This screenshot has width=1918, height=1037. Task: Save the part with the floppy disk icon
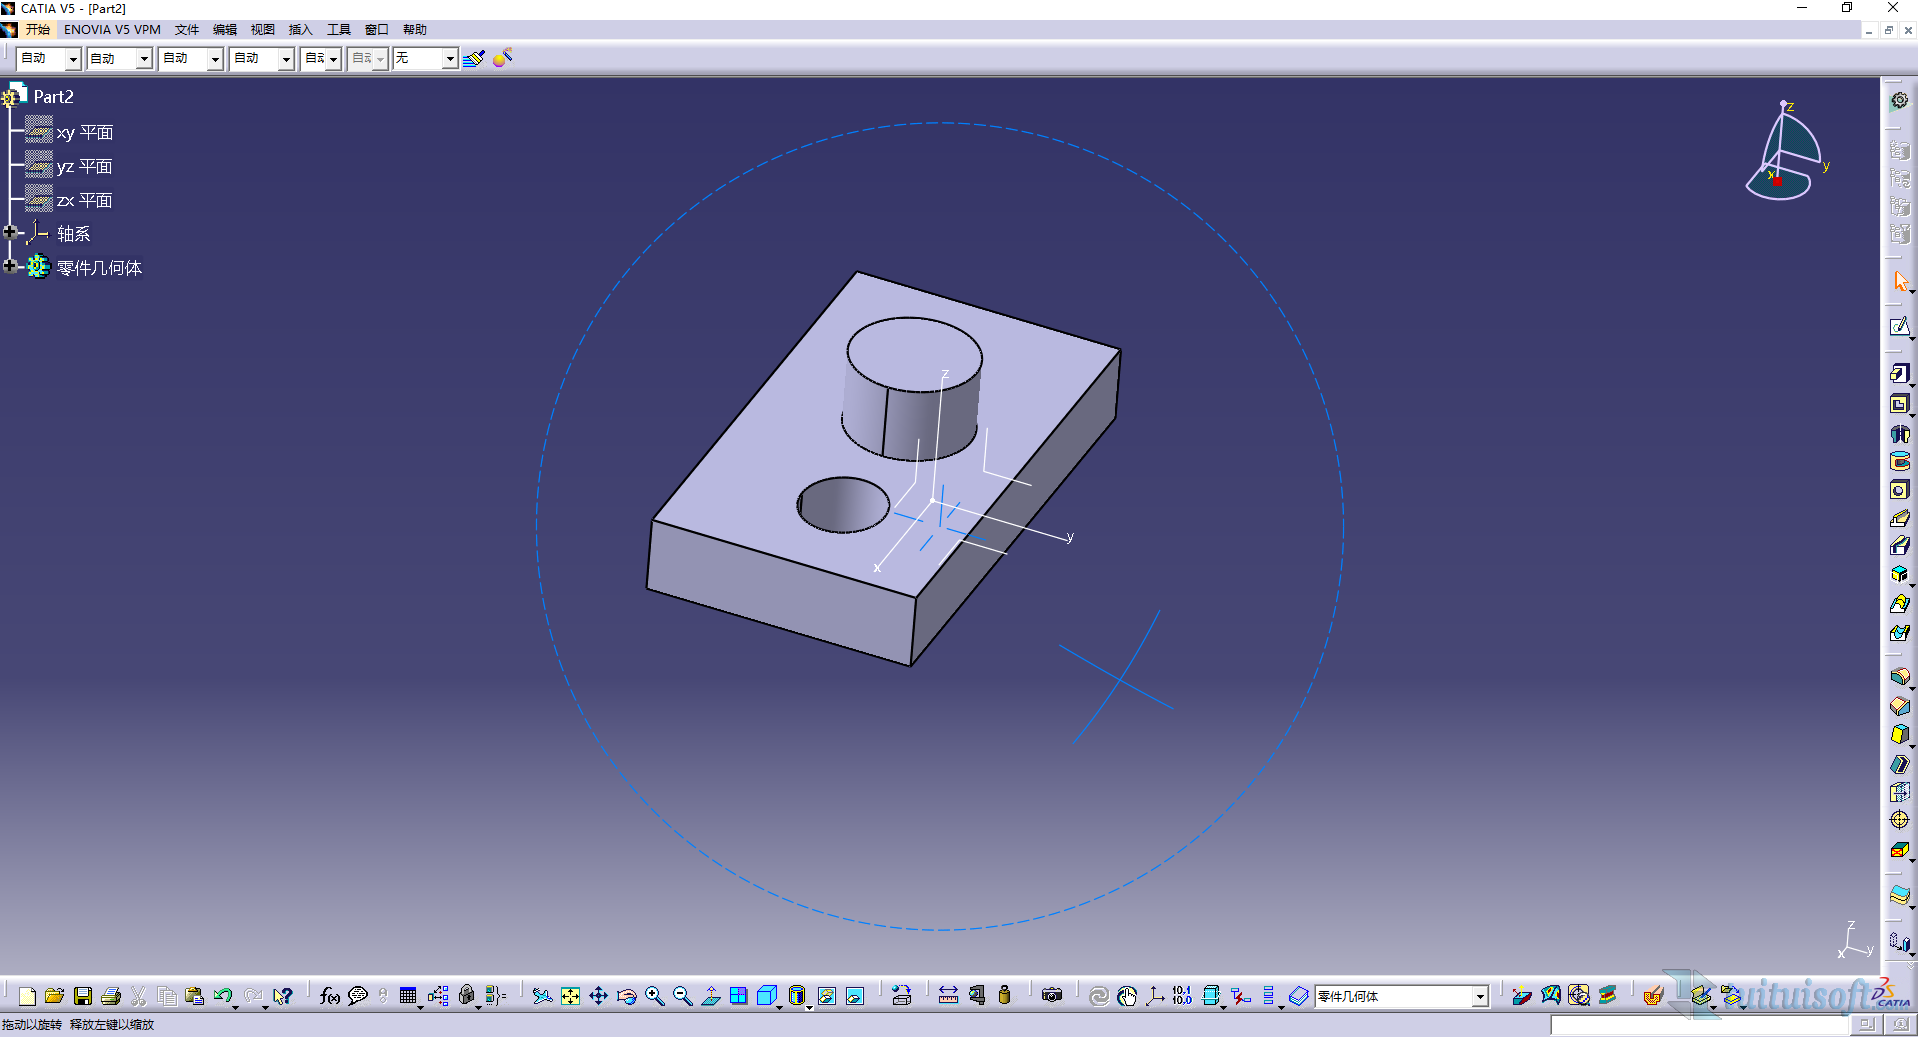tap(83, 996)
